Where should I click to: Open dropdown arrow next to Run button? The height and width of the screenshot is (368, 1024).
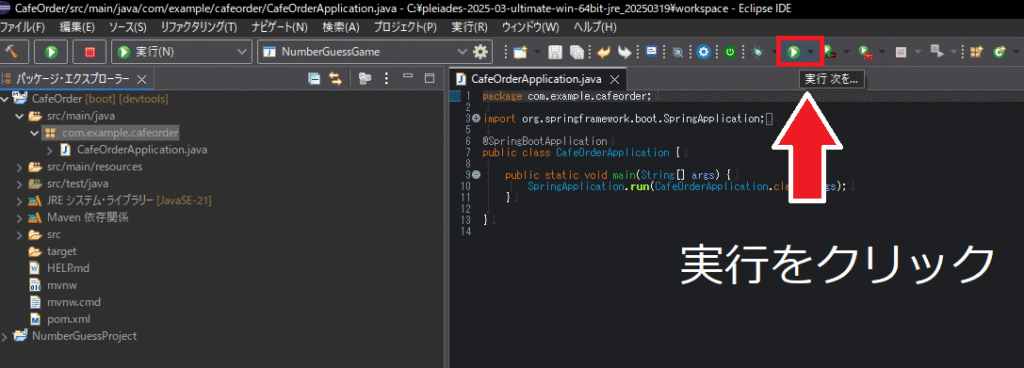[x=810, y=52]
